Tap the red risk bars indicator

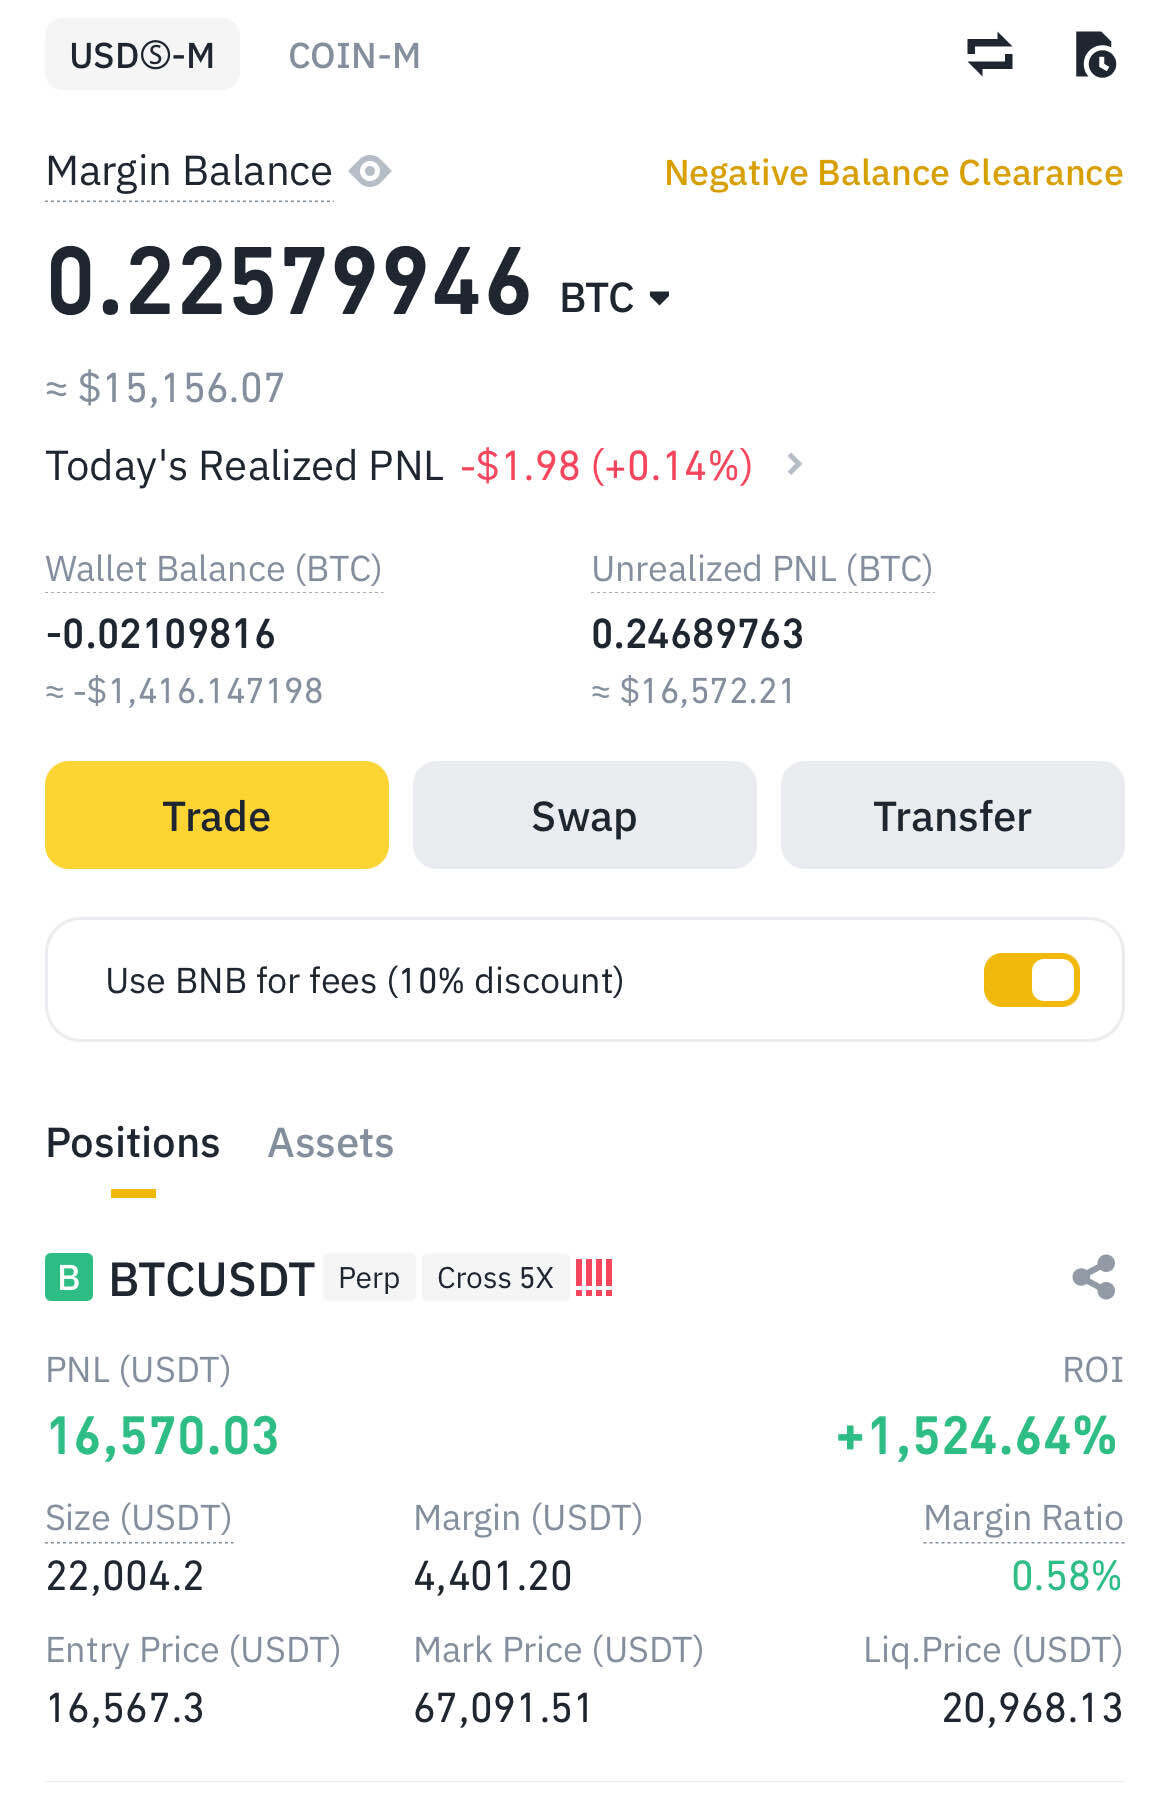593,1277
